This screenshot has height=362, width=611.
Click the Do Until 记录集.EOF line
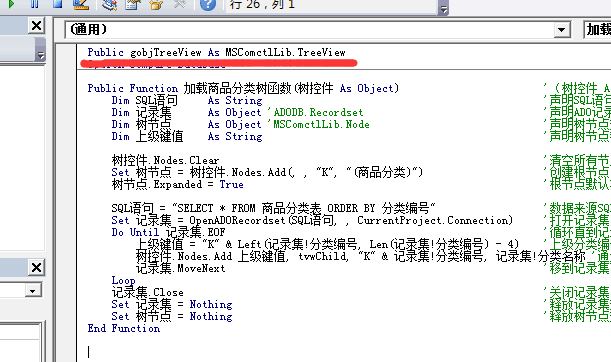pyautogui.click(x=168, y=233)
